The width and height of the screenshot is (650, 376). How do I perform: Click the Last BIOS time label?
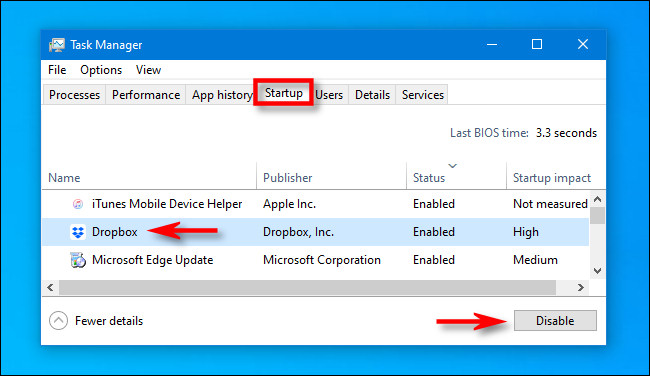pos(490,133)
